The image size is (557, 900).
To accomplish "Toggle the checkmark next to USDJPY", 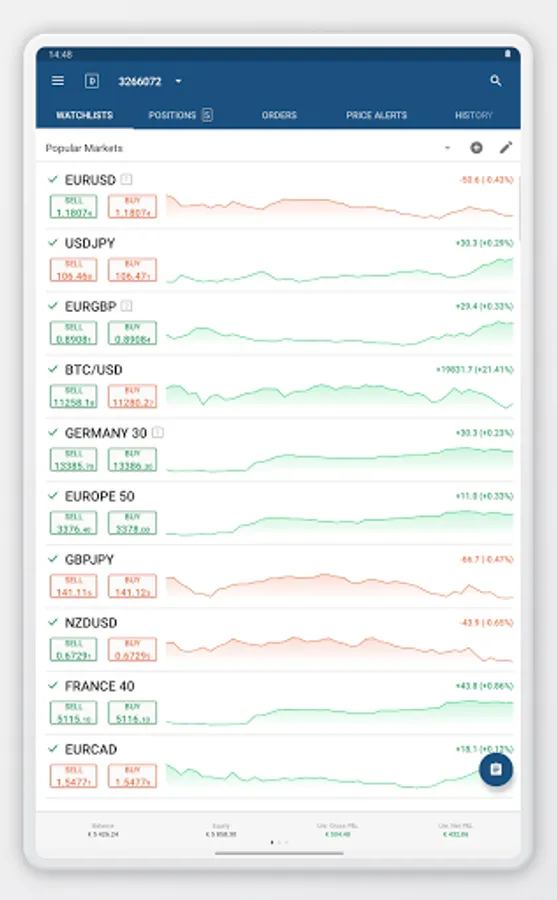I will tap(53, 243).
